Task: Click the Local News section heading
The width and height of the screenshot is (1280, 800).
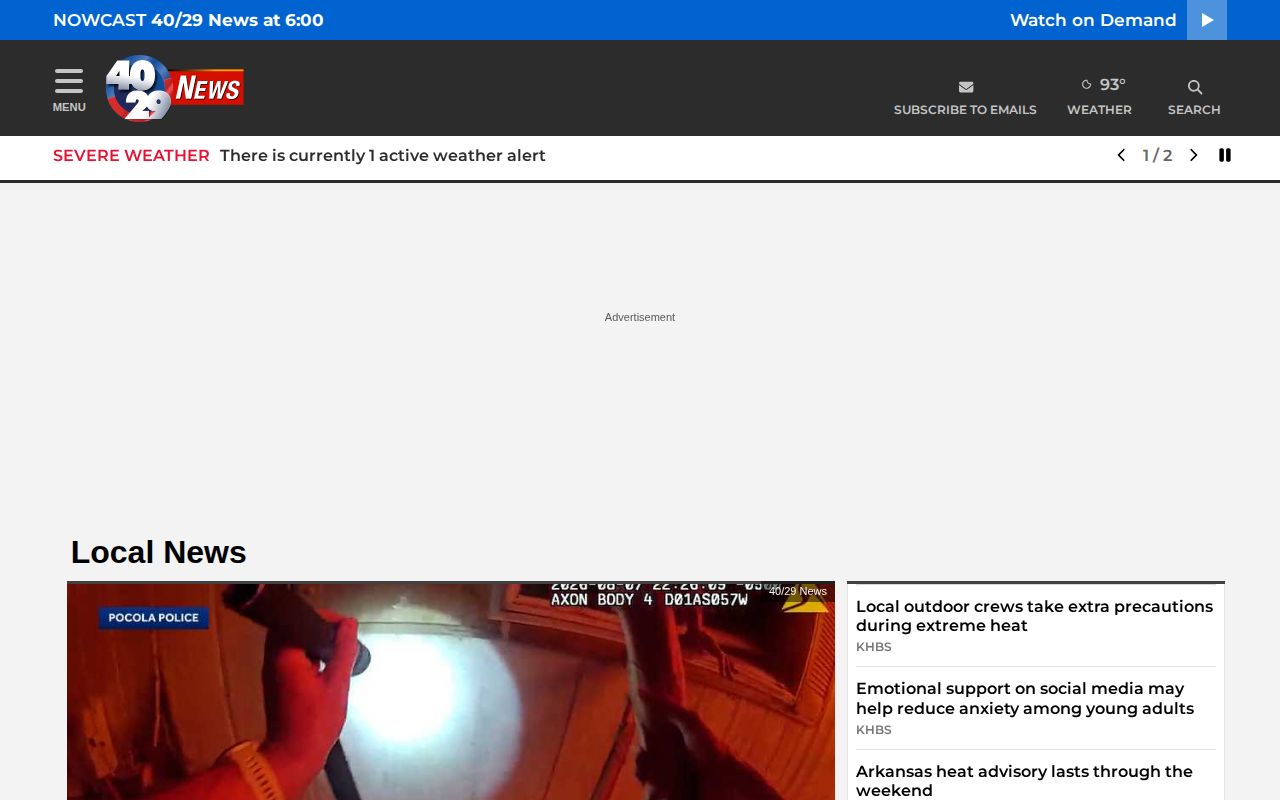Action: (158, 552)
